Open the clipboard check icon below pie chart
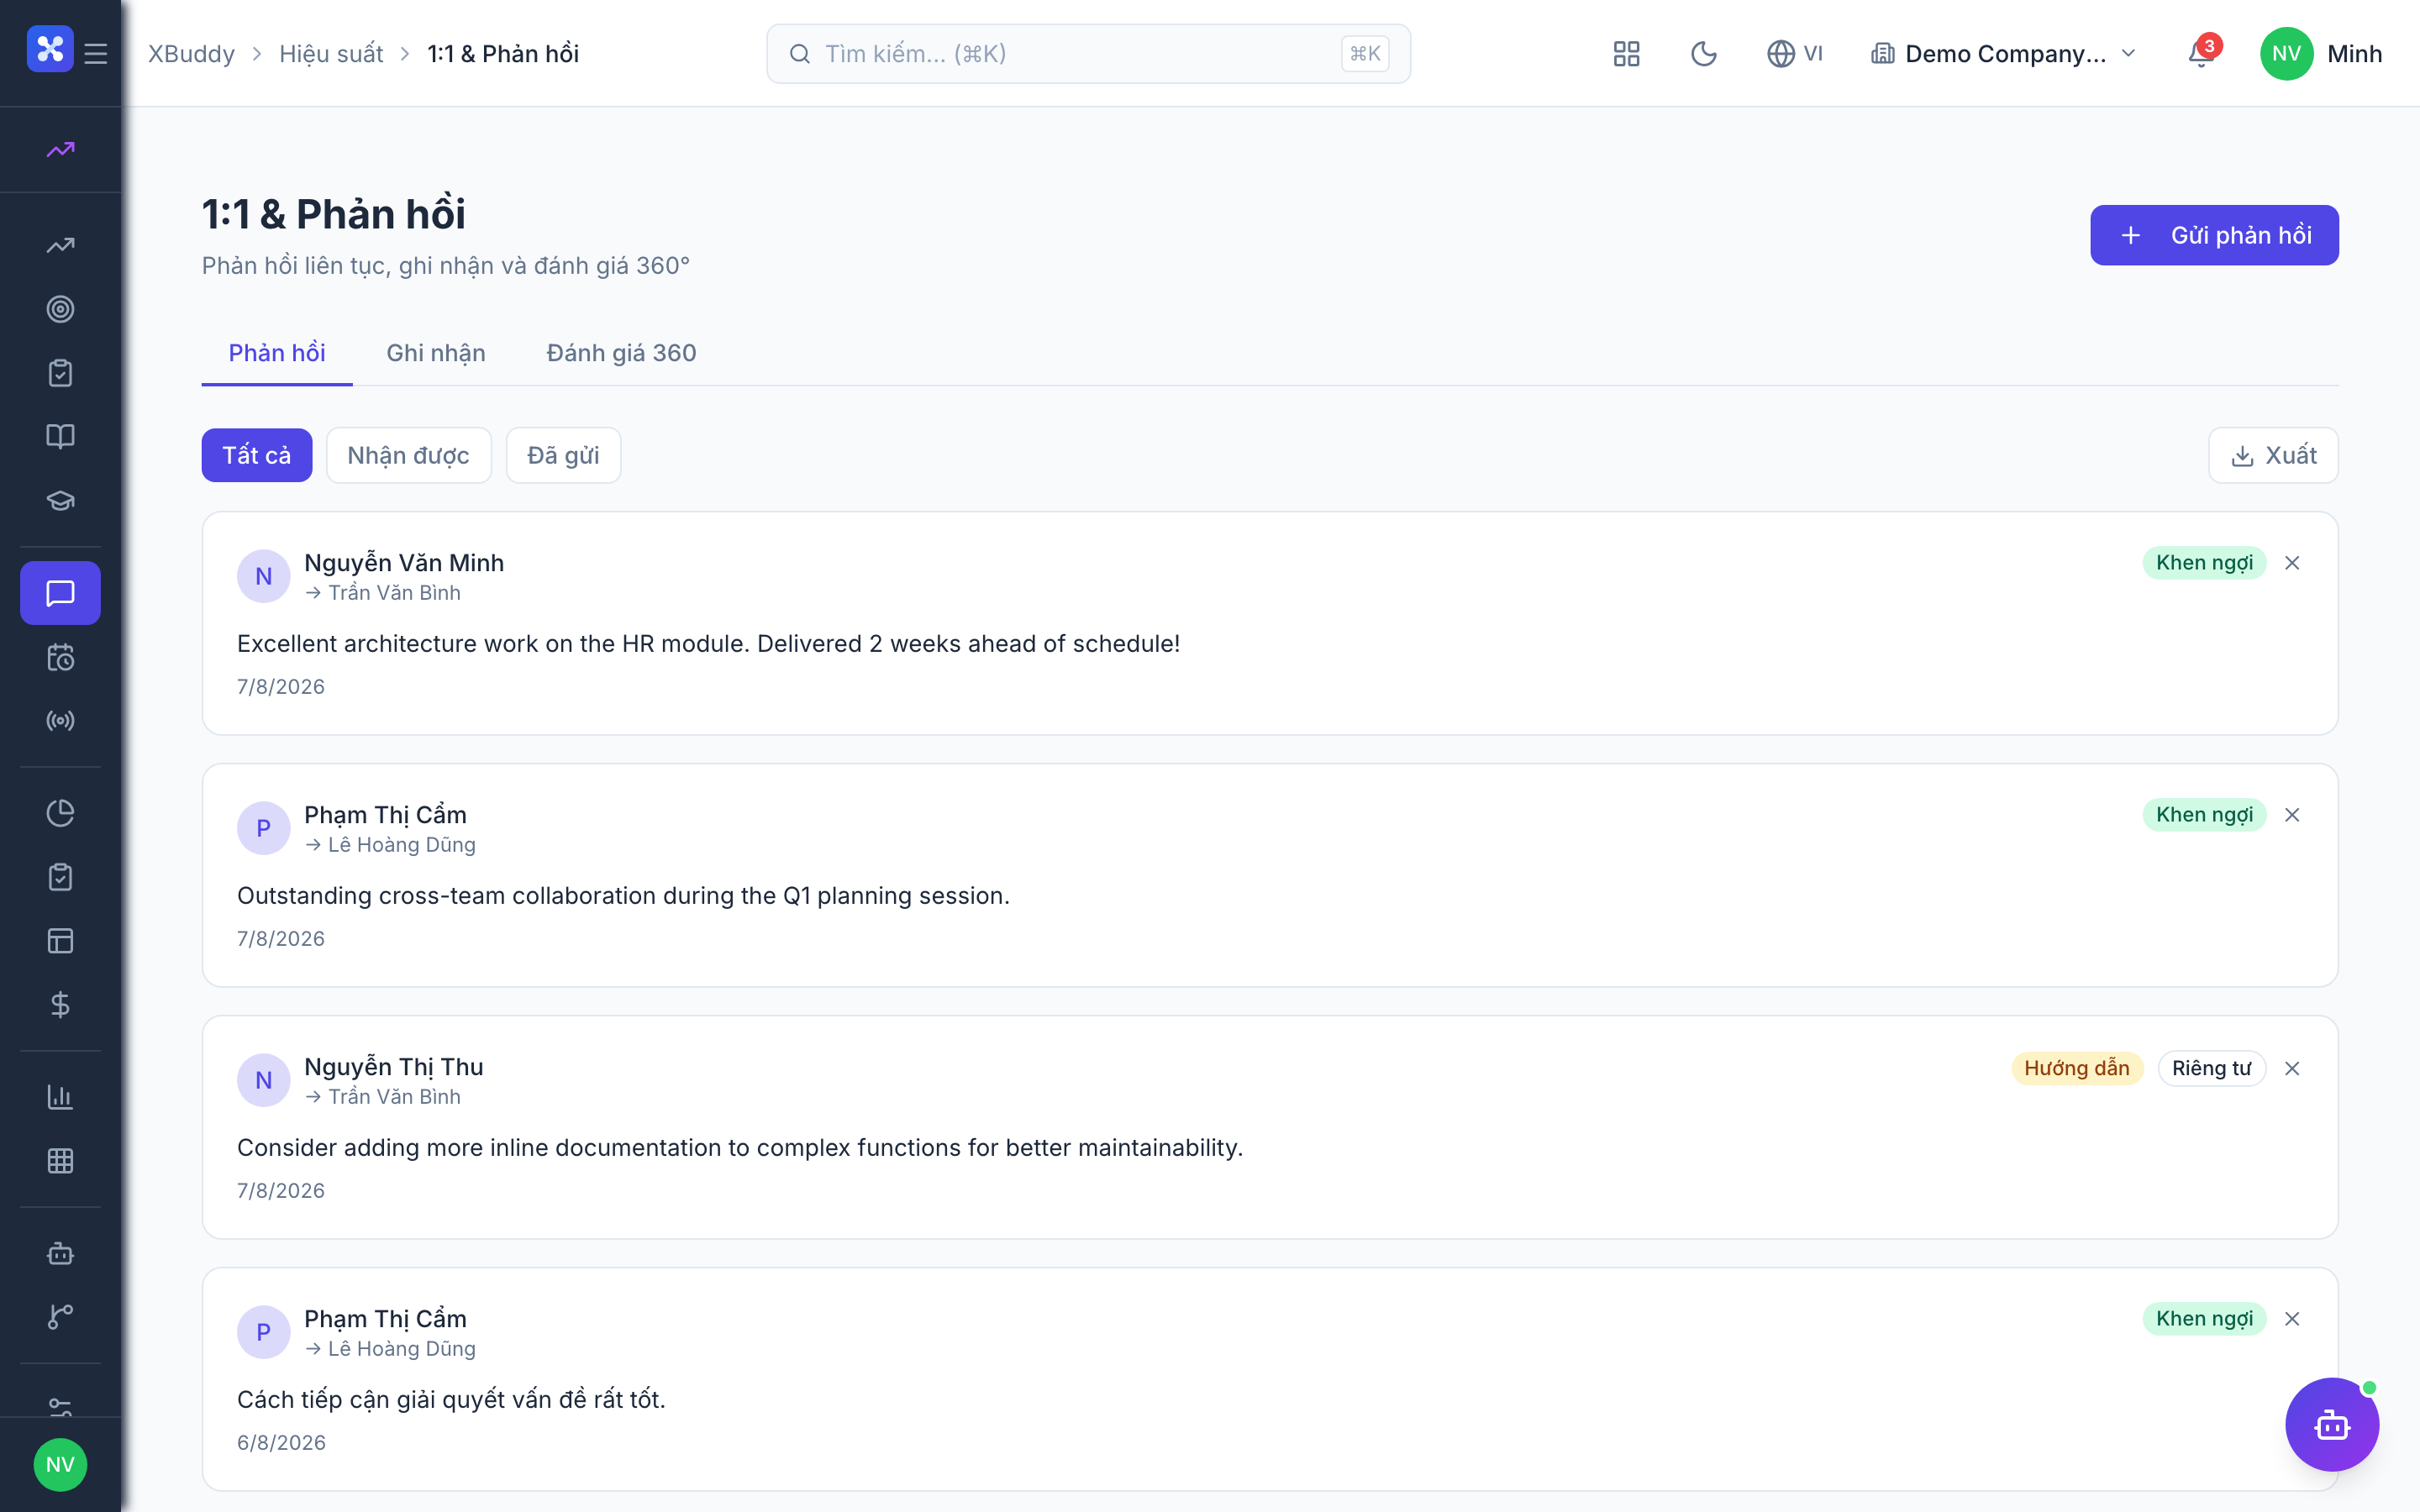Image resolution: width=2420 pixels, height=1512 pixels. [x=60, y=877]
